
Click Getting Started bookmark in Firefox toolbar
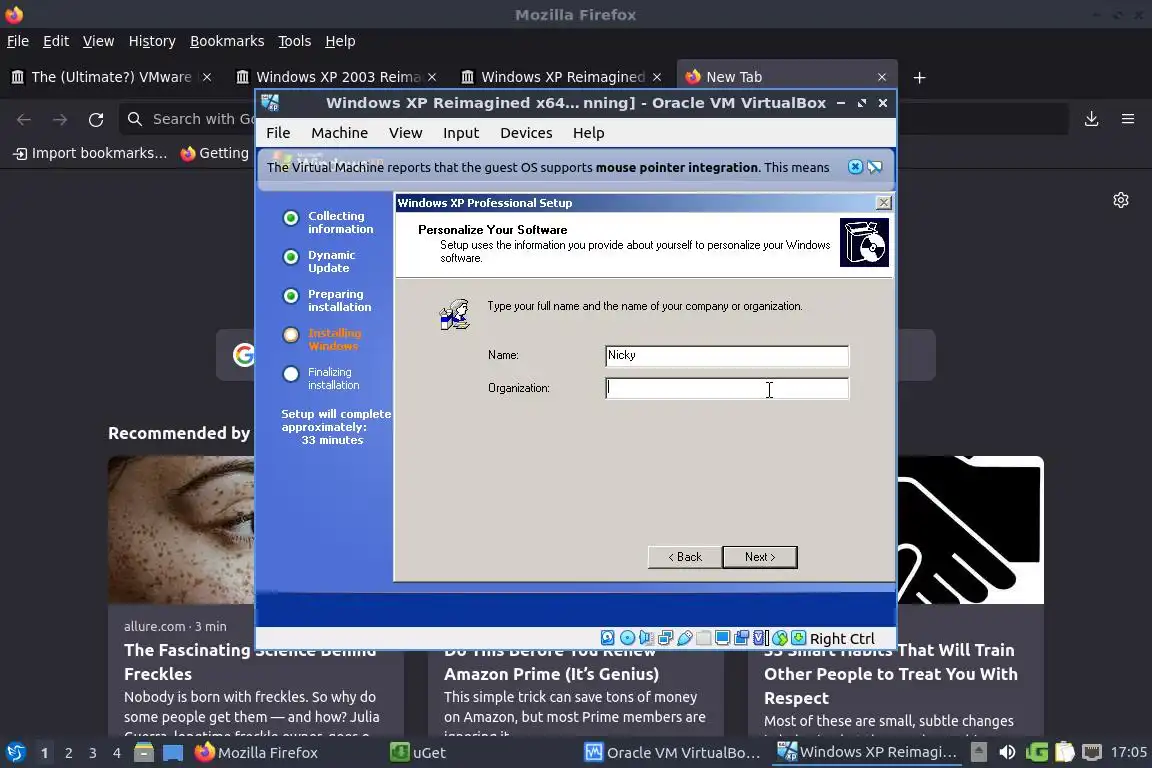[x=215, y=153]
